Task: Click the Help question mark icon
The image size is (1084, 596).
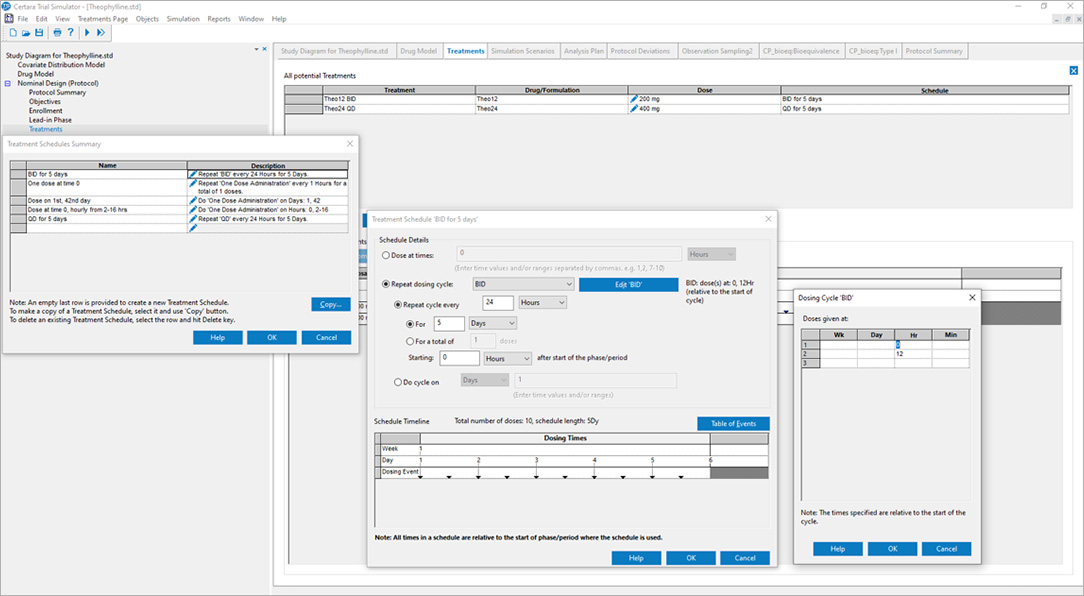Action: tap(71, 33)
